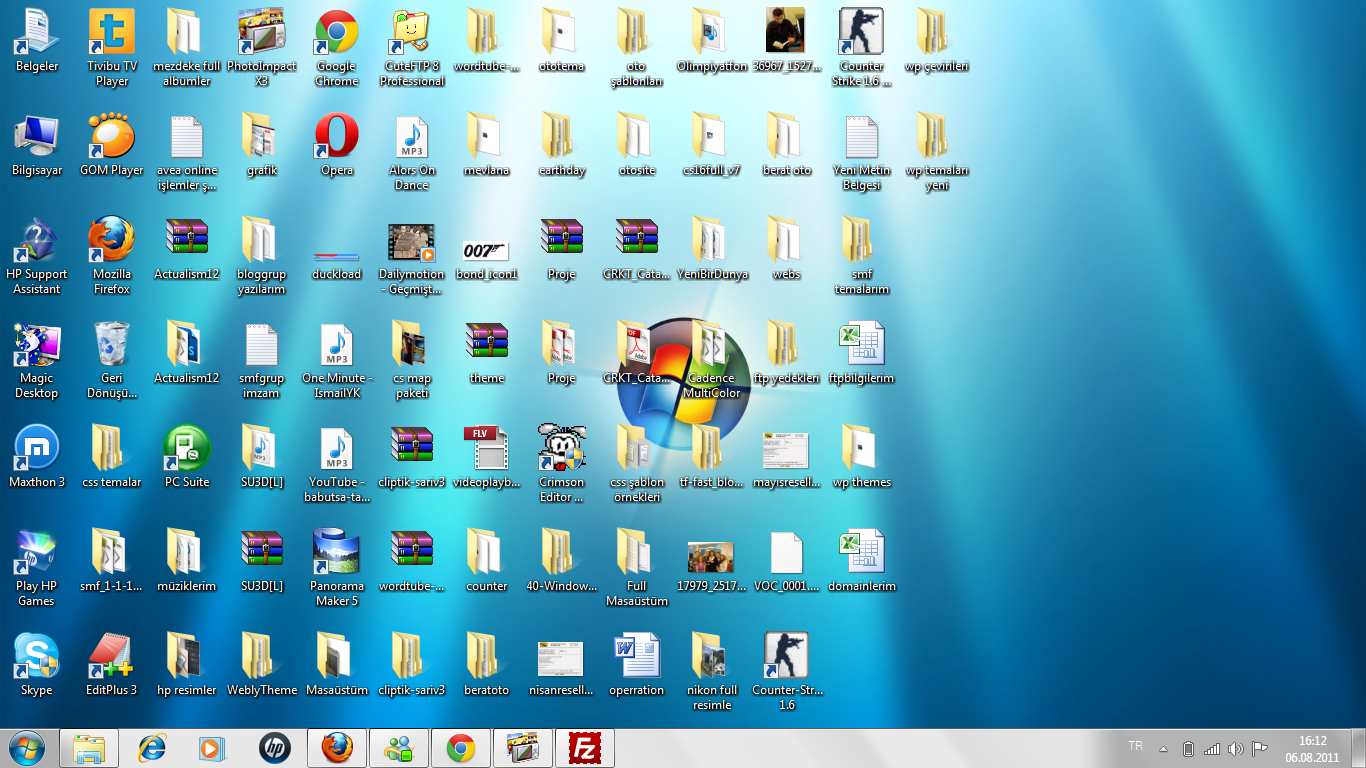Open the Tivibu TV Player shortcut
Screen dimensions: 1366x768
point(112,47)
